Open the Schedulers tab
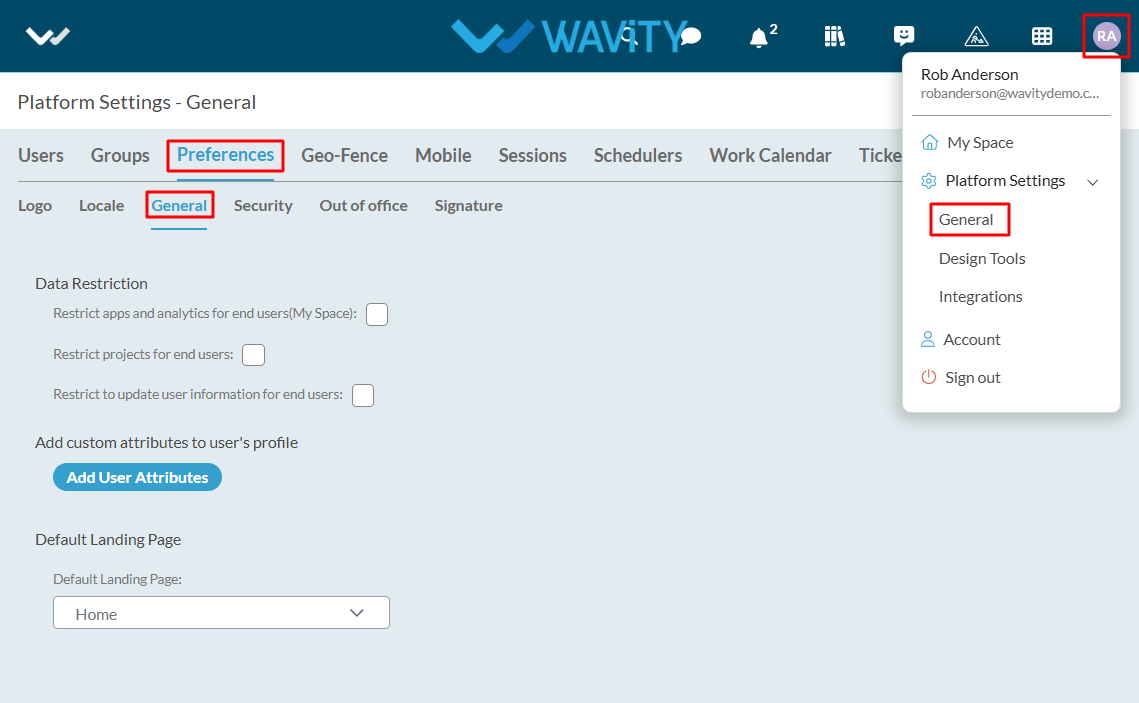The height and width of the screenshot is (703, 1139). coord(638,155)
